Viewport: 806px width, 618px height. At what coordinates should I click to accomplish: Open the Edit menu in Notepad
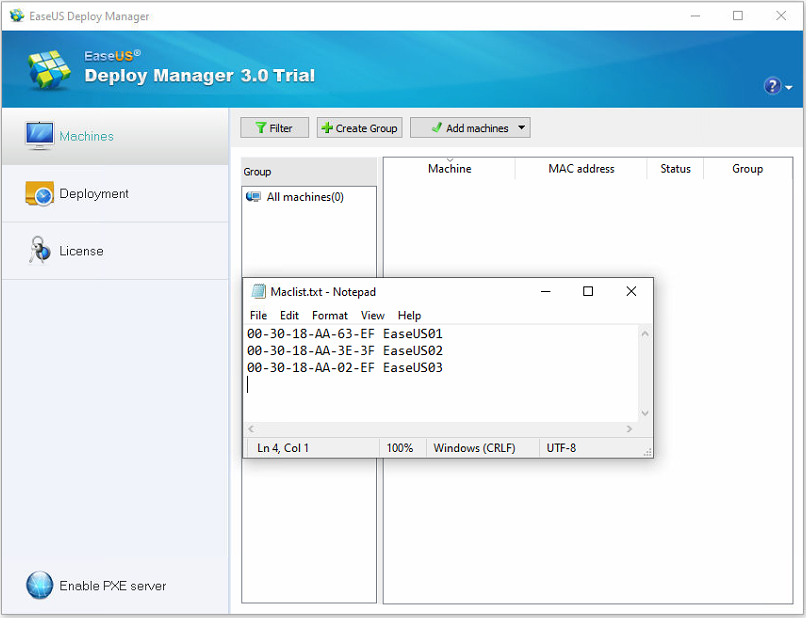[289, 315]
